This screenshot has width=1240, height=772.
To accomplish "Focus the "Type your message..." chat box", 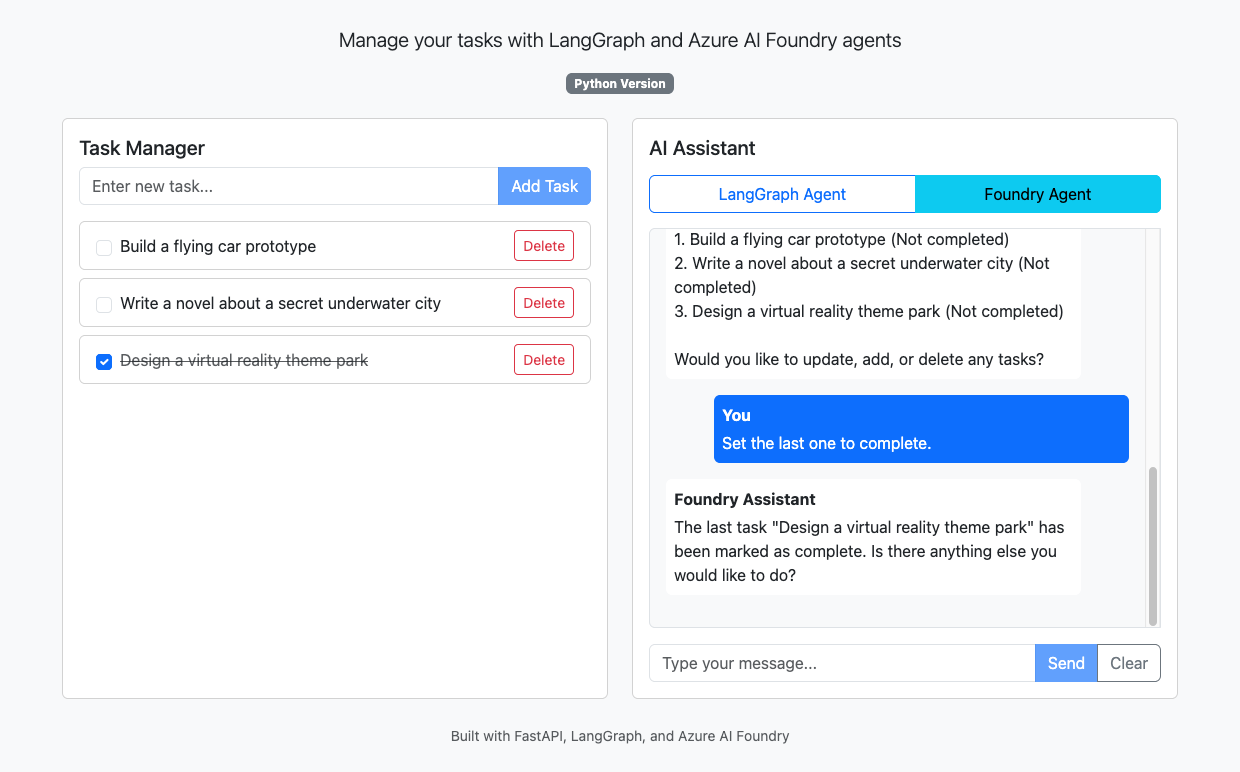I will click(x=840, y=662).
